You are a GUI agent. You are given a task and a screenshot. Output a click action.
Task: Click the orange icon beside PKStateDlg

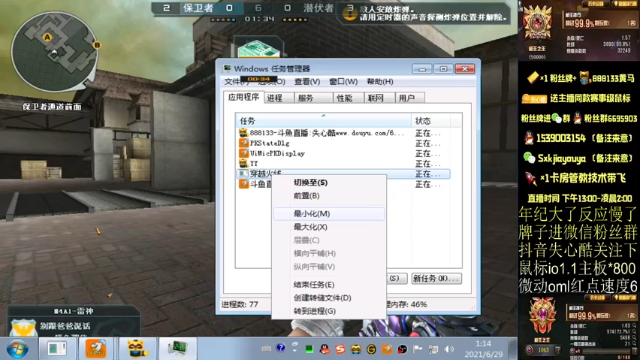(244, 143)
